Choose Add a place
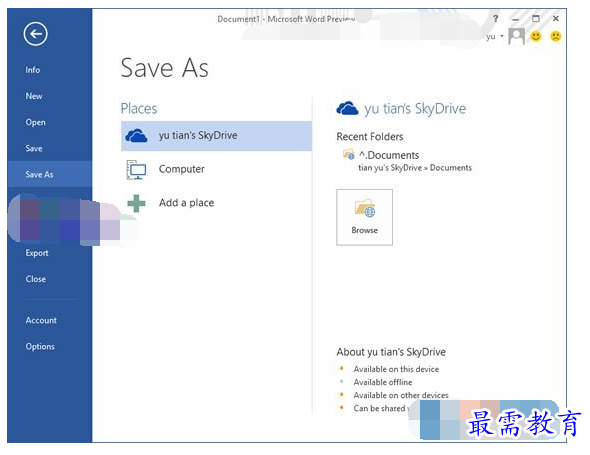The width and height of the screenshot is (590, 455). (216, 203)
